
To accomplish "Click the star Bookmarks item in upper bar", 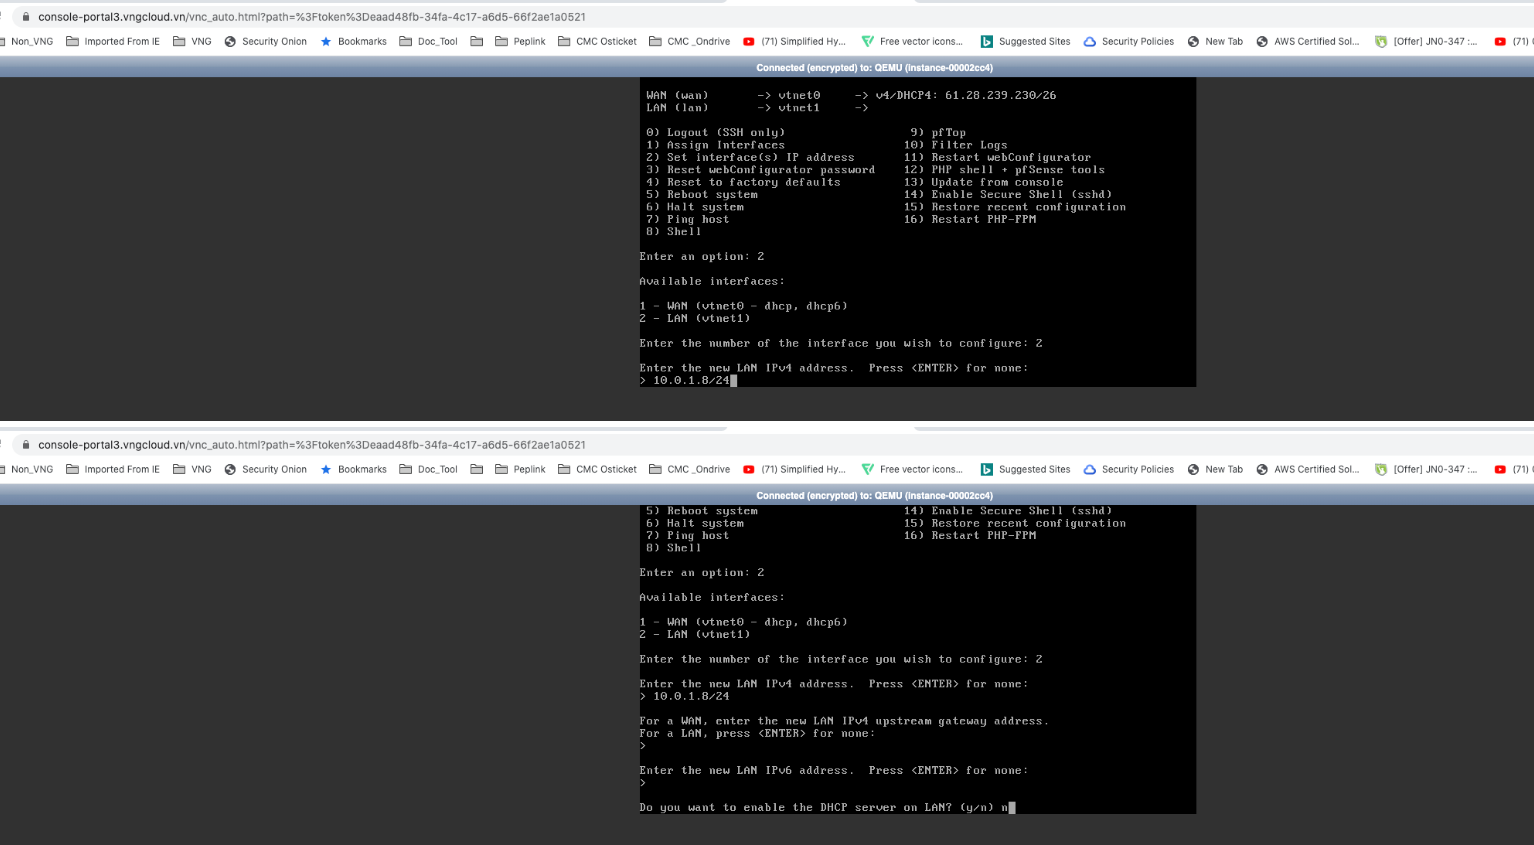I will tap(353, 42).
